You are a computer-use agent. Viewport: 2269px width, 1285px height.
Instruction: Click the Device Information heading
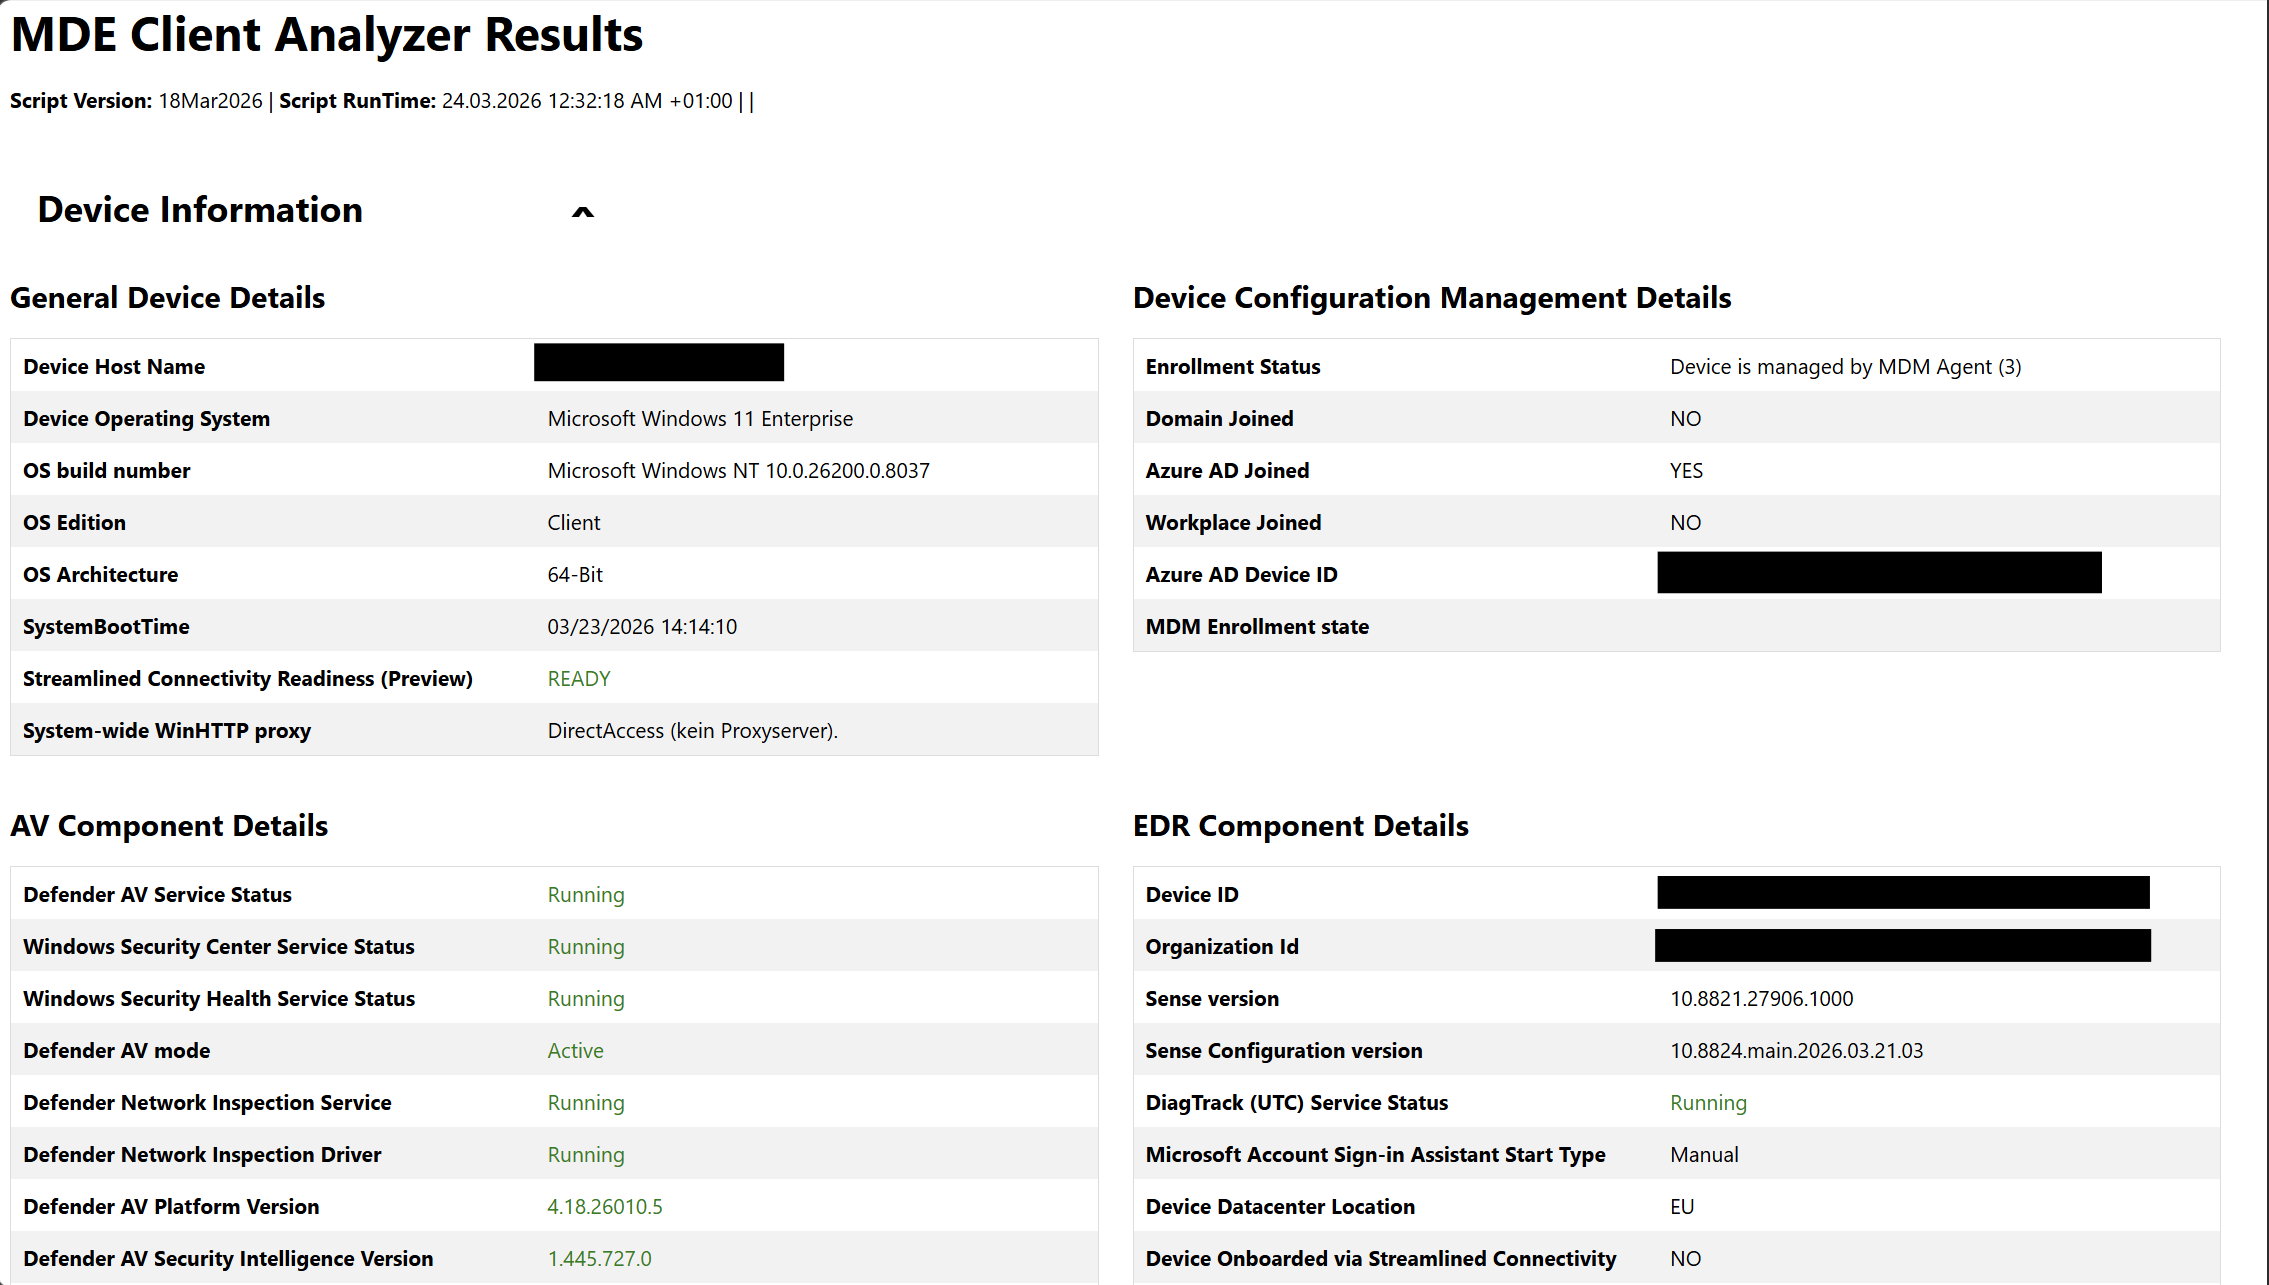pyautogui.click(x=200, y=210)
